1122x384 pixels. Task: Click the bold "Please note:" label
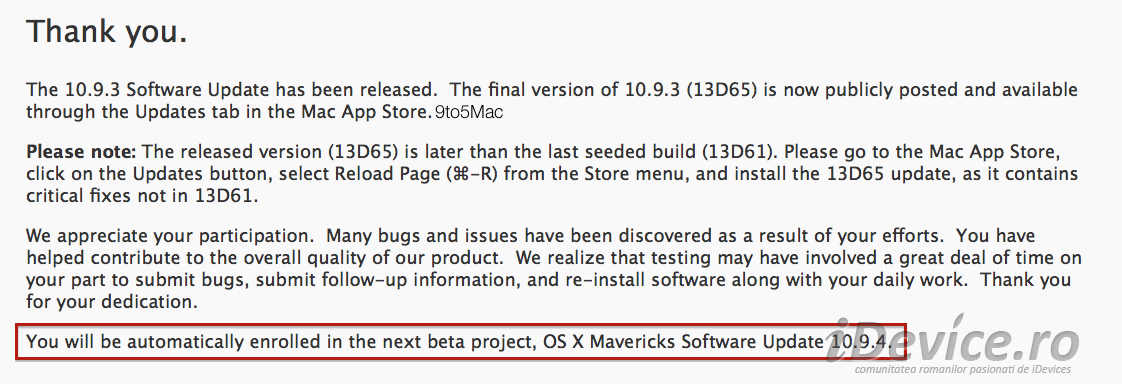coord(81,152)
